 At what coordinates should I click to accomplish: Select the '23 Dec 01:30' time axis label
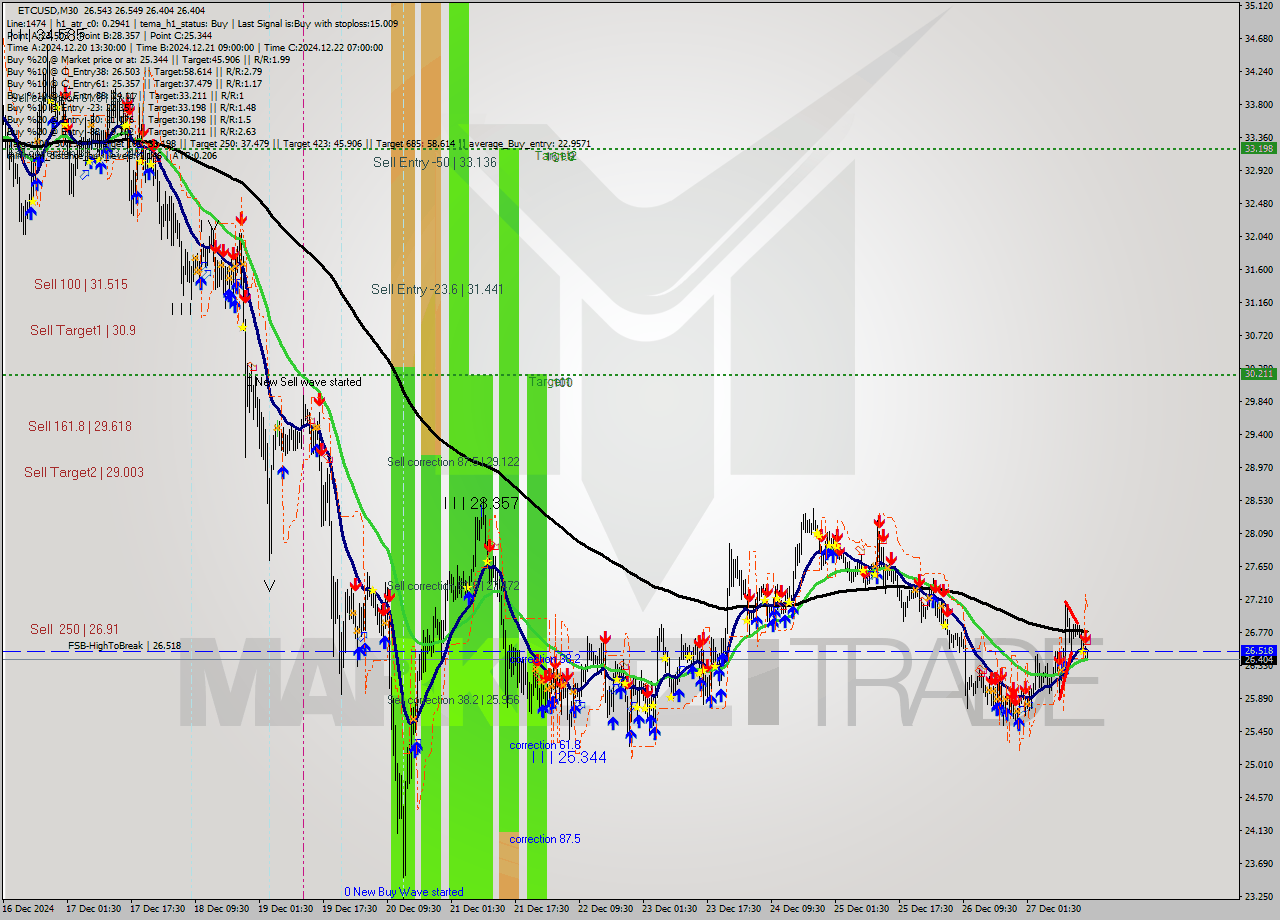(x=669, y=909)
